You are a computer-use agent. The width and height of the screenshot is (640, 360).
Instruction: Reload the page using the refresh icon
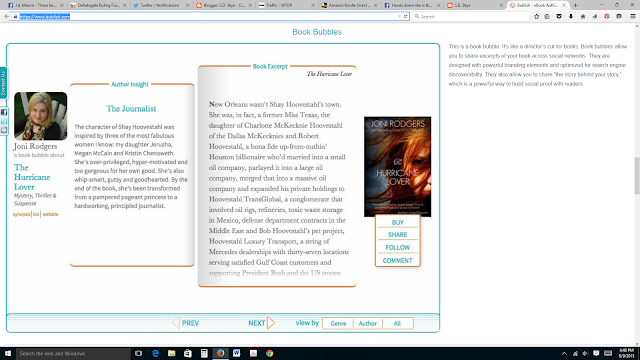(x=405, y=16)
